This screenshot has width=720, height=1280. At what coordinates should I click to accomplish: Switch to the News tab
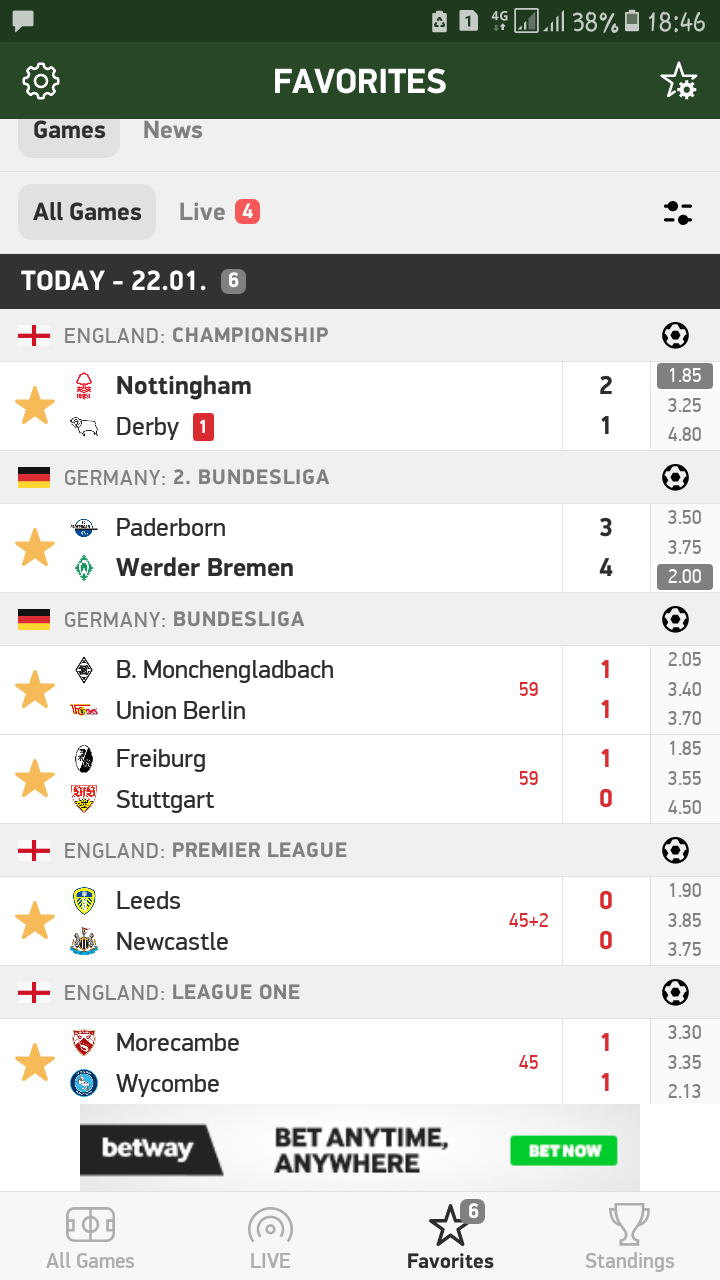click(x=172, y=130)
